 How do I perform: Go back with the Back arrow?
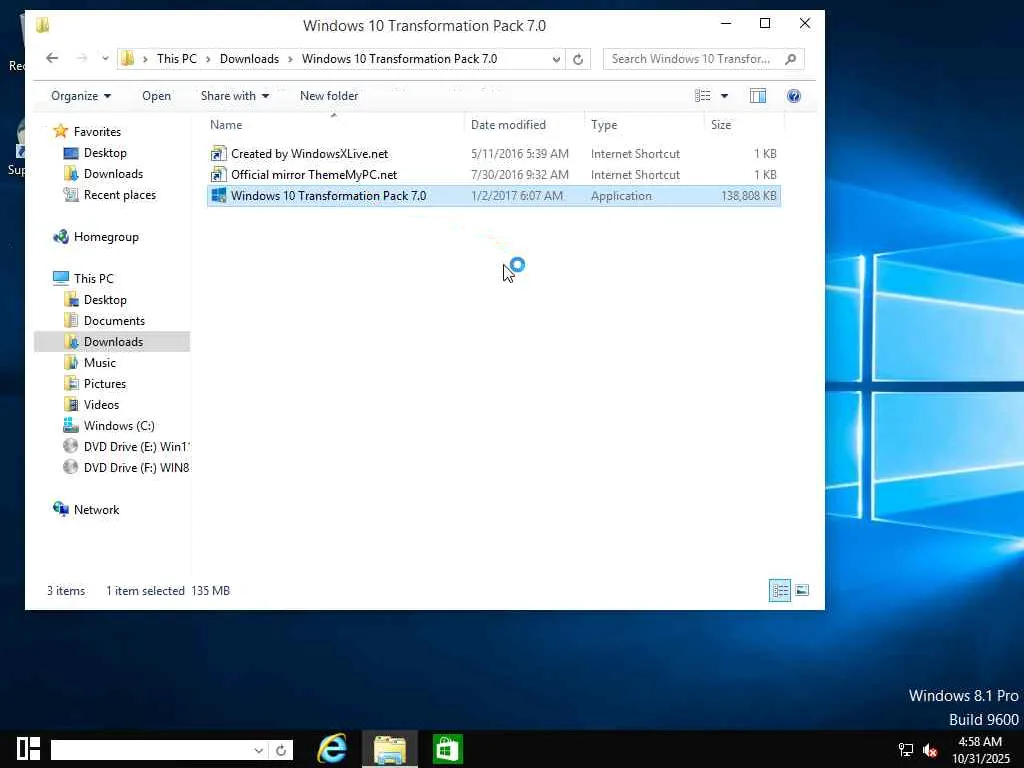pyautogui.click(x=52, y=58)
